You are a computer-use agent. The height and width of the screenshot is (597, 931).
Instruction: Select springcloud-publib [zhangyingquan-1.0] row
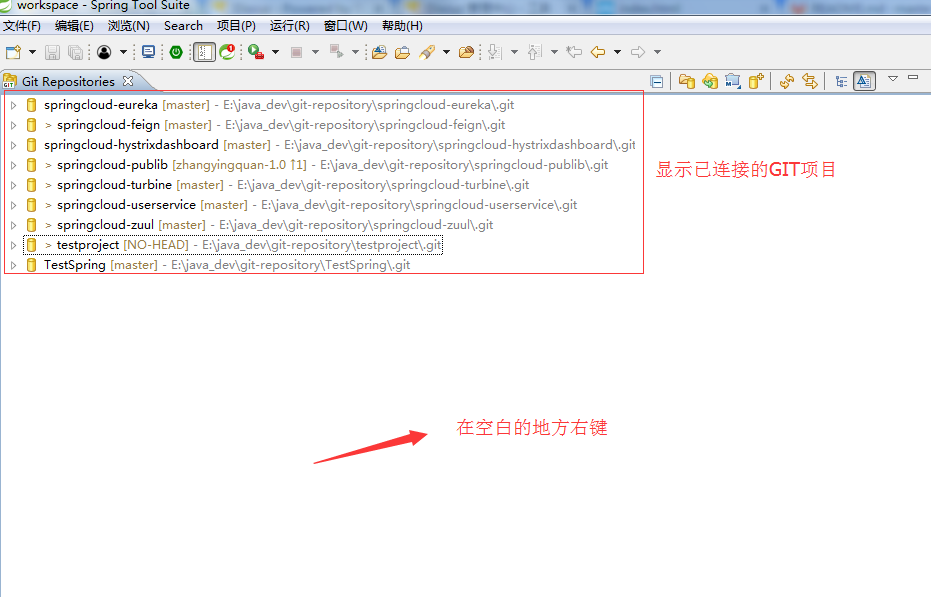(316, 165)
